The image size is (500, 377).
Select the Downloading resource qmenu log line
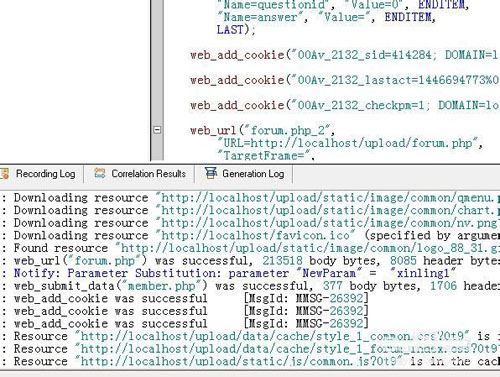click(x=250, y=198)
